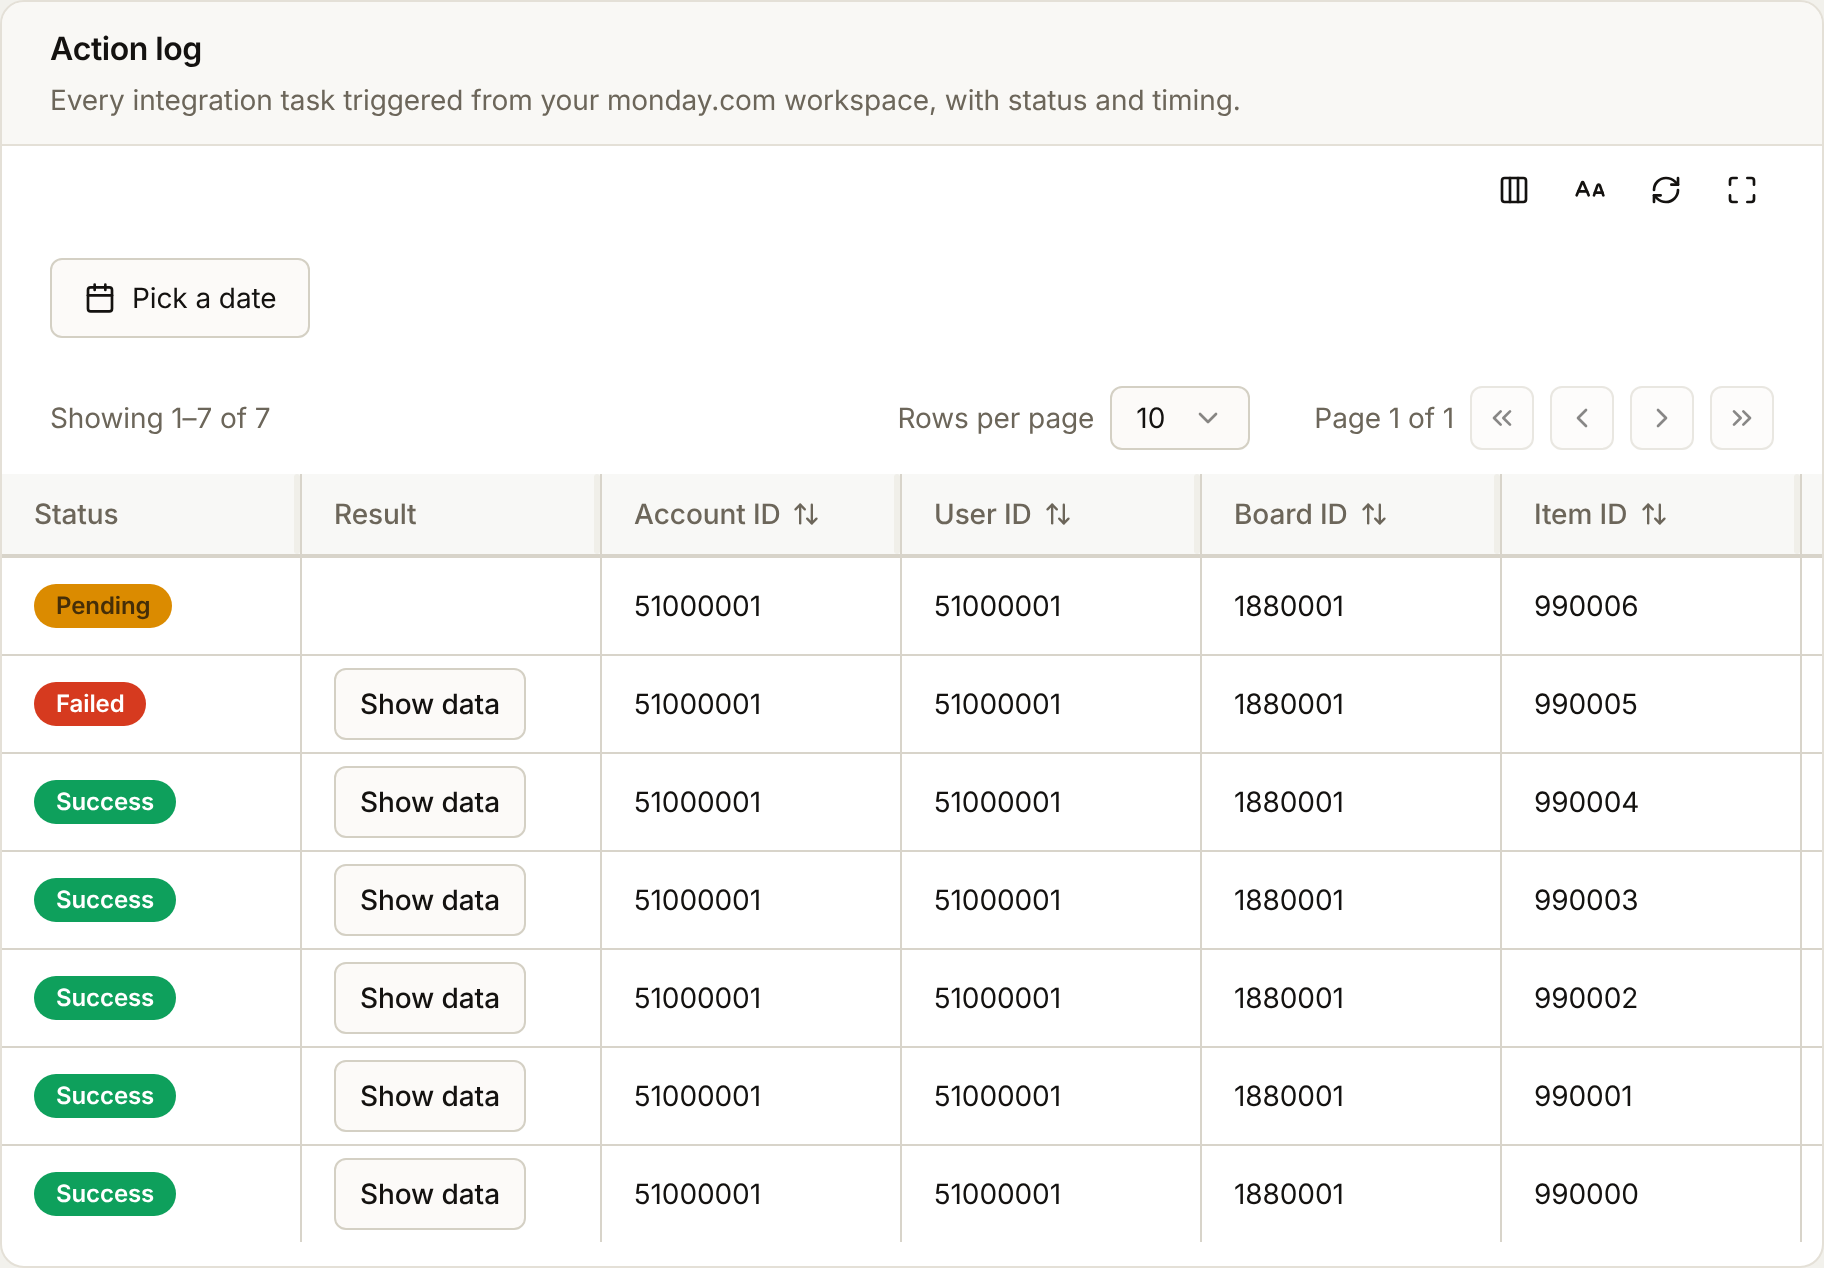Sort by Board ID column
This screenshot has height=1268, width=1824.
click(1311, 514)
